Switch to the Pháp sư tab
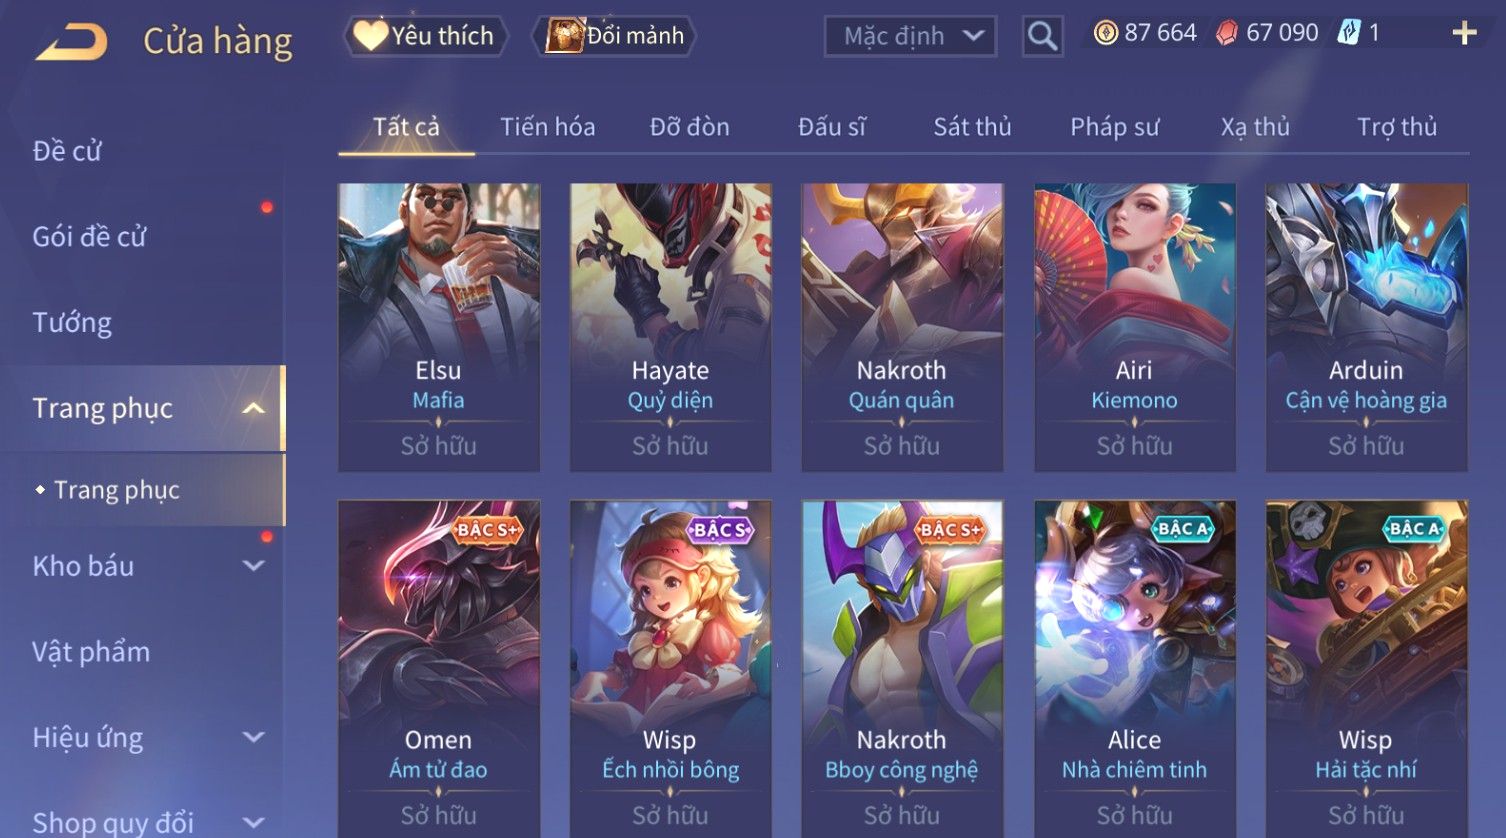Image resolution: width=1506 pixels, height=838 pixels. [1115, 127]
